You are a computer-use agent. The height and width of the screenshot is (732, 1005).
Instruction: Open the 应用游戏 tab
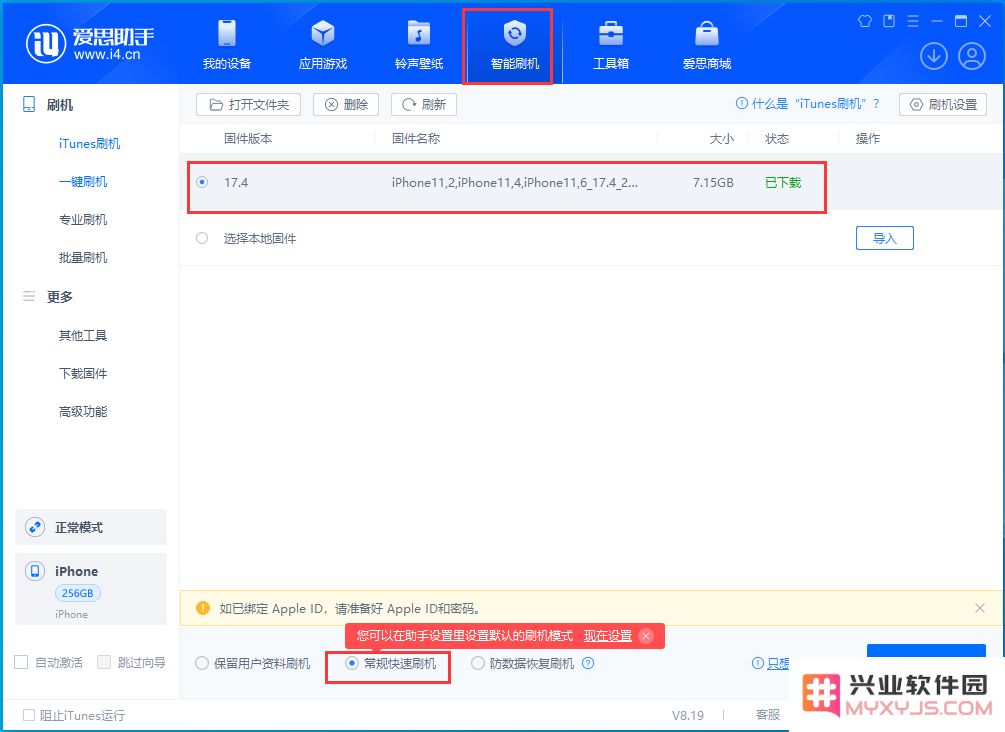click(x=323, y=44)
